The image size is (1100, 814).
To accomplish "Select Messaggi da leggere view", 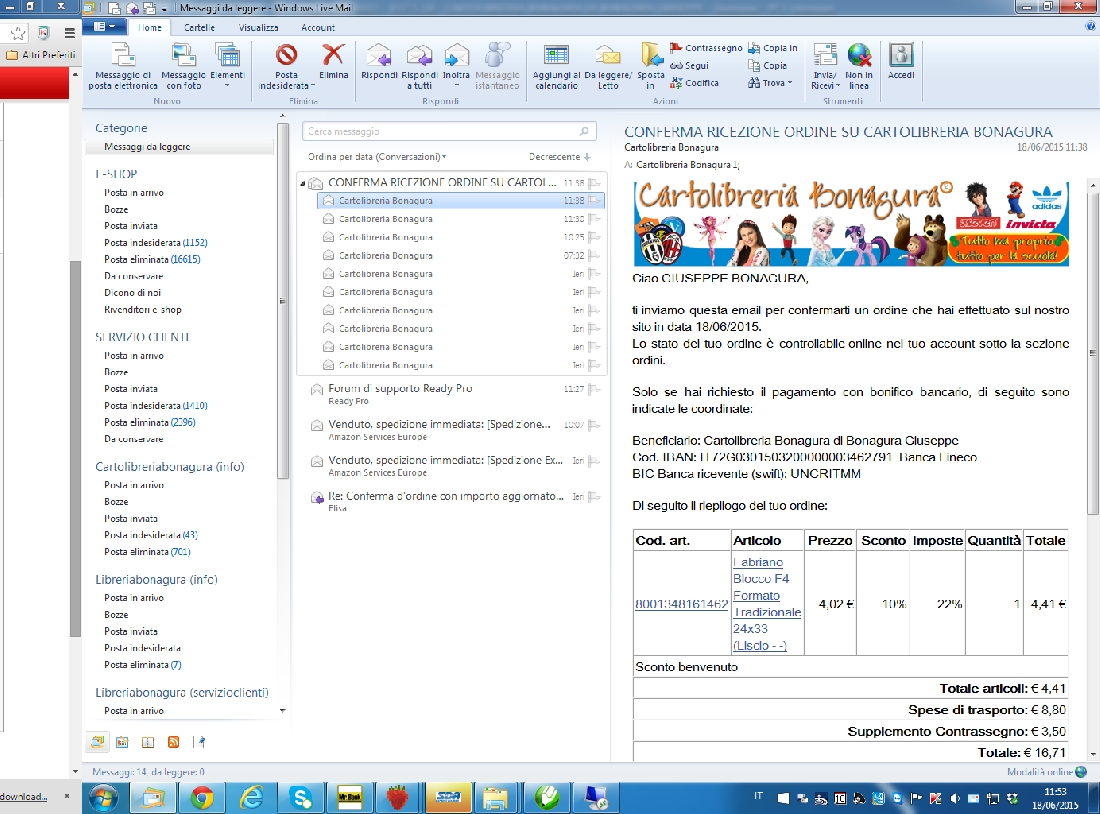I will pos(180,147).
